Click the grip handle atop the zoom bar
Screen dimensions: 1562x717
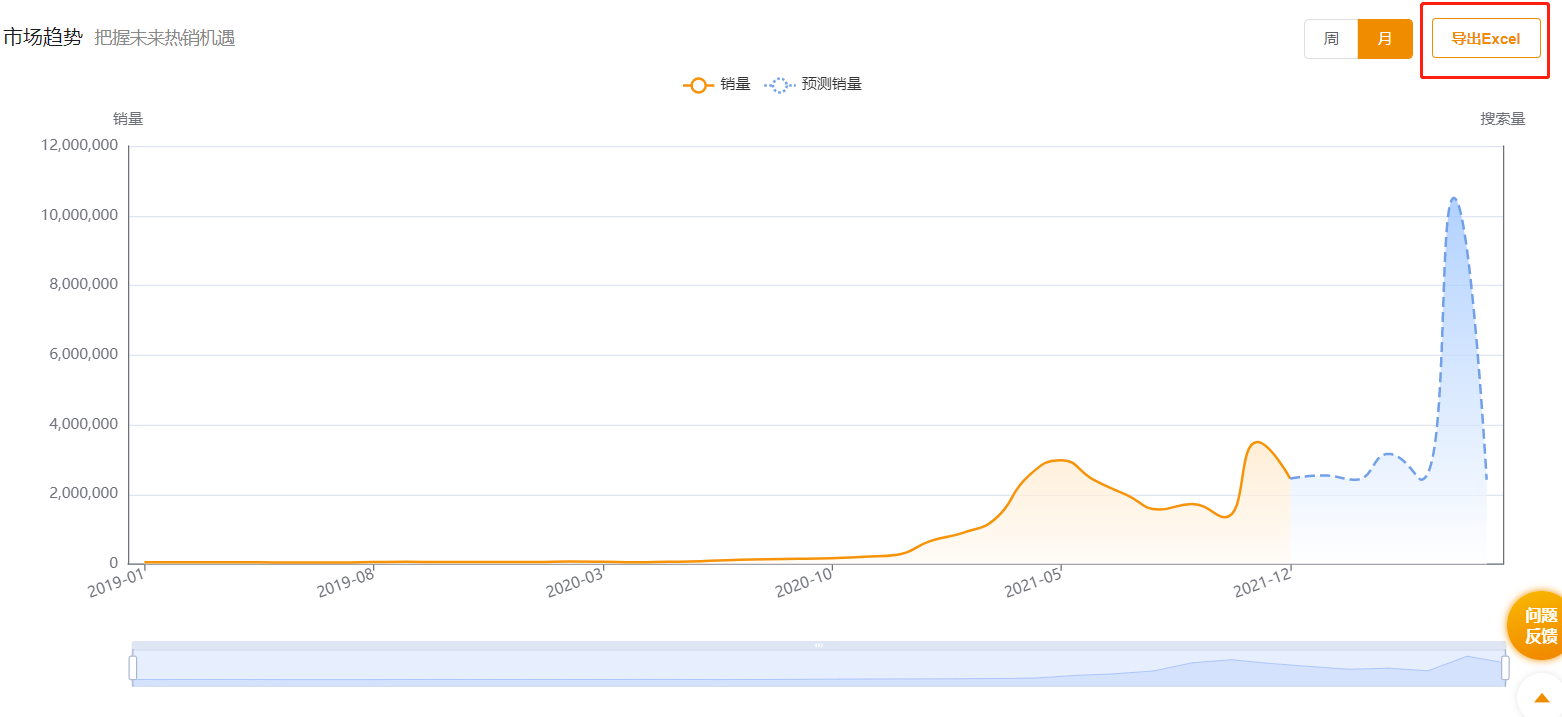(818, 645)
